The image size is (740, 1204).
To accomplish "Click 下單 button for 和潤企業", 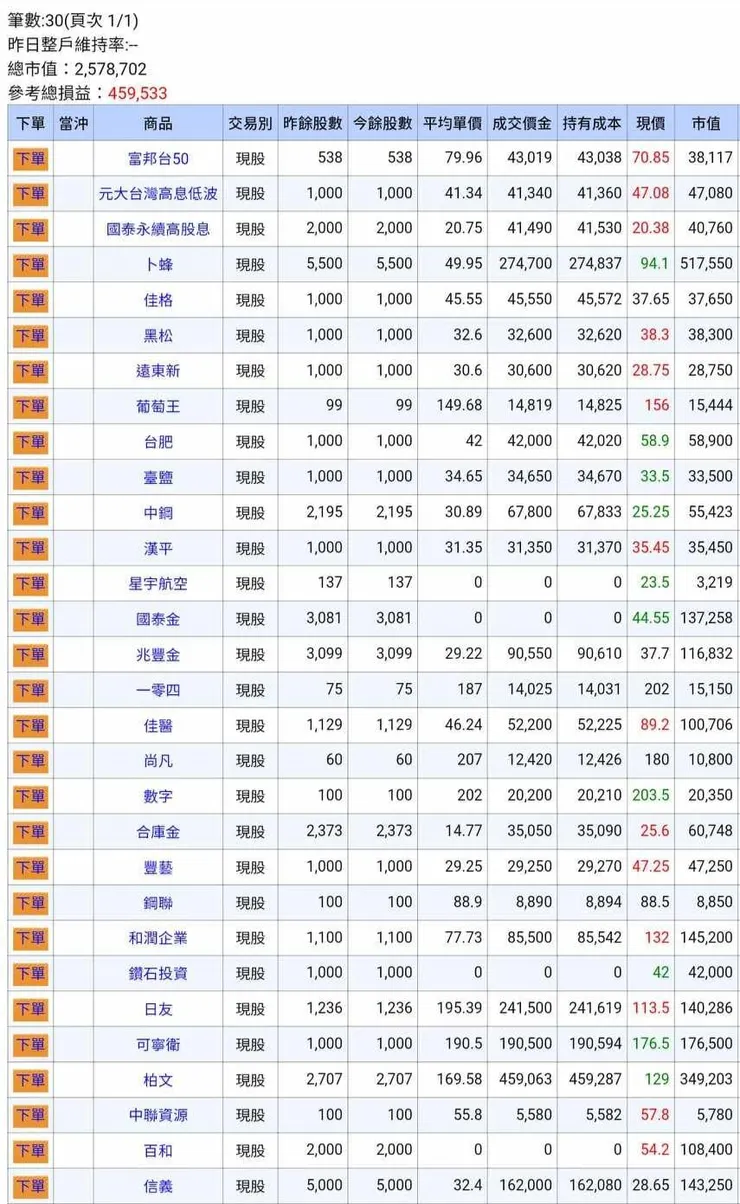I will (x=30, y=939).
